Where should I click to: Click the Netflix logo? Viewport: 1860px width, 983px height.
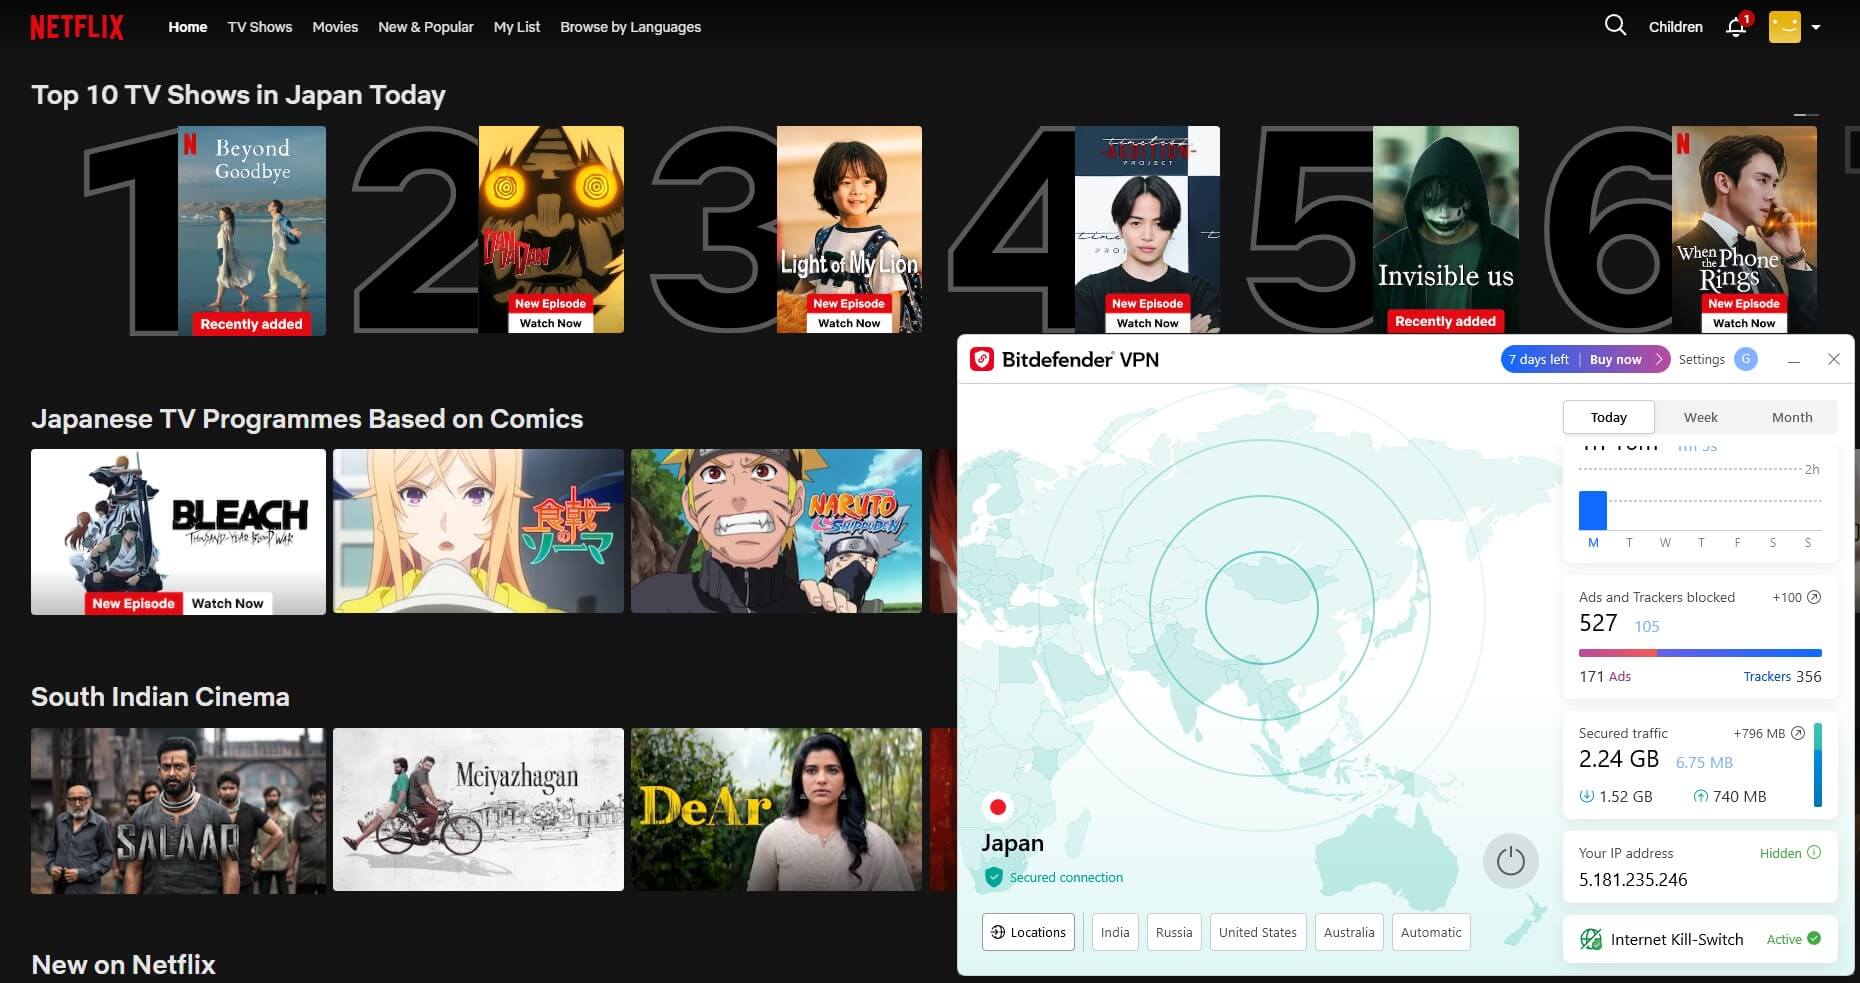[x=77, y=26]
